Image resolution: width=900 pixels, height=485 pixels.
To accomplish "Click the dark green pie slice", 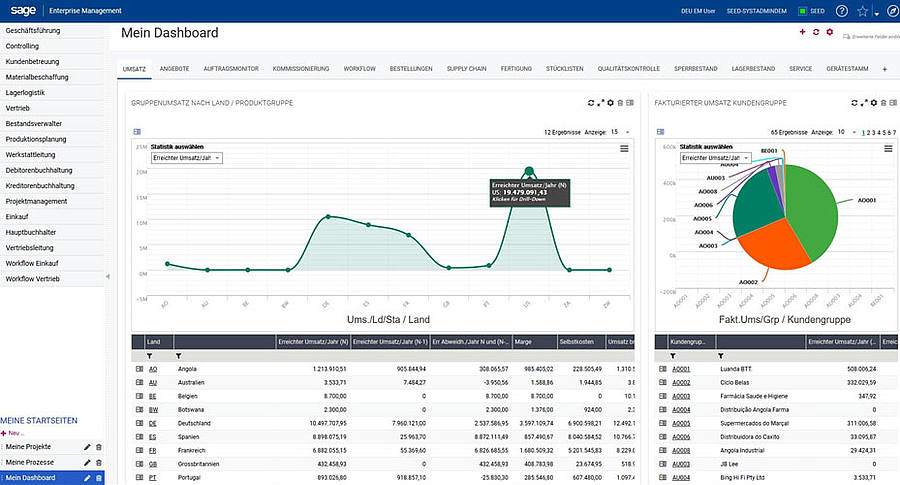I will click(x=757, y=204).
